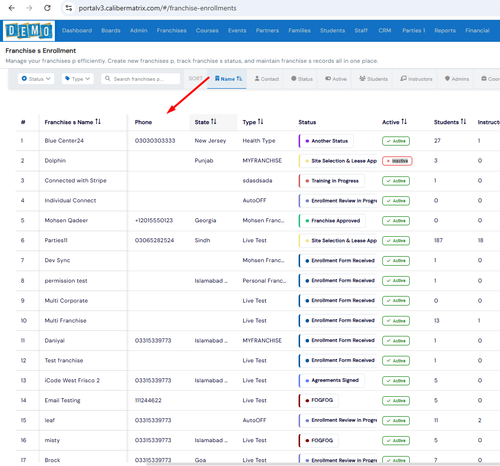
Task: Toggle Inactive badge for Dolphin row
Action: coord(397,161)
